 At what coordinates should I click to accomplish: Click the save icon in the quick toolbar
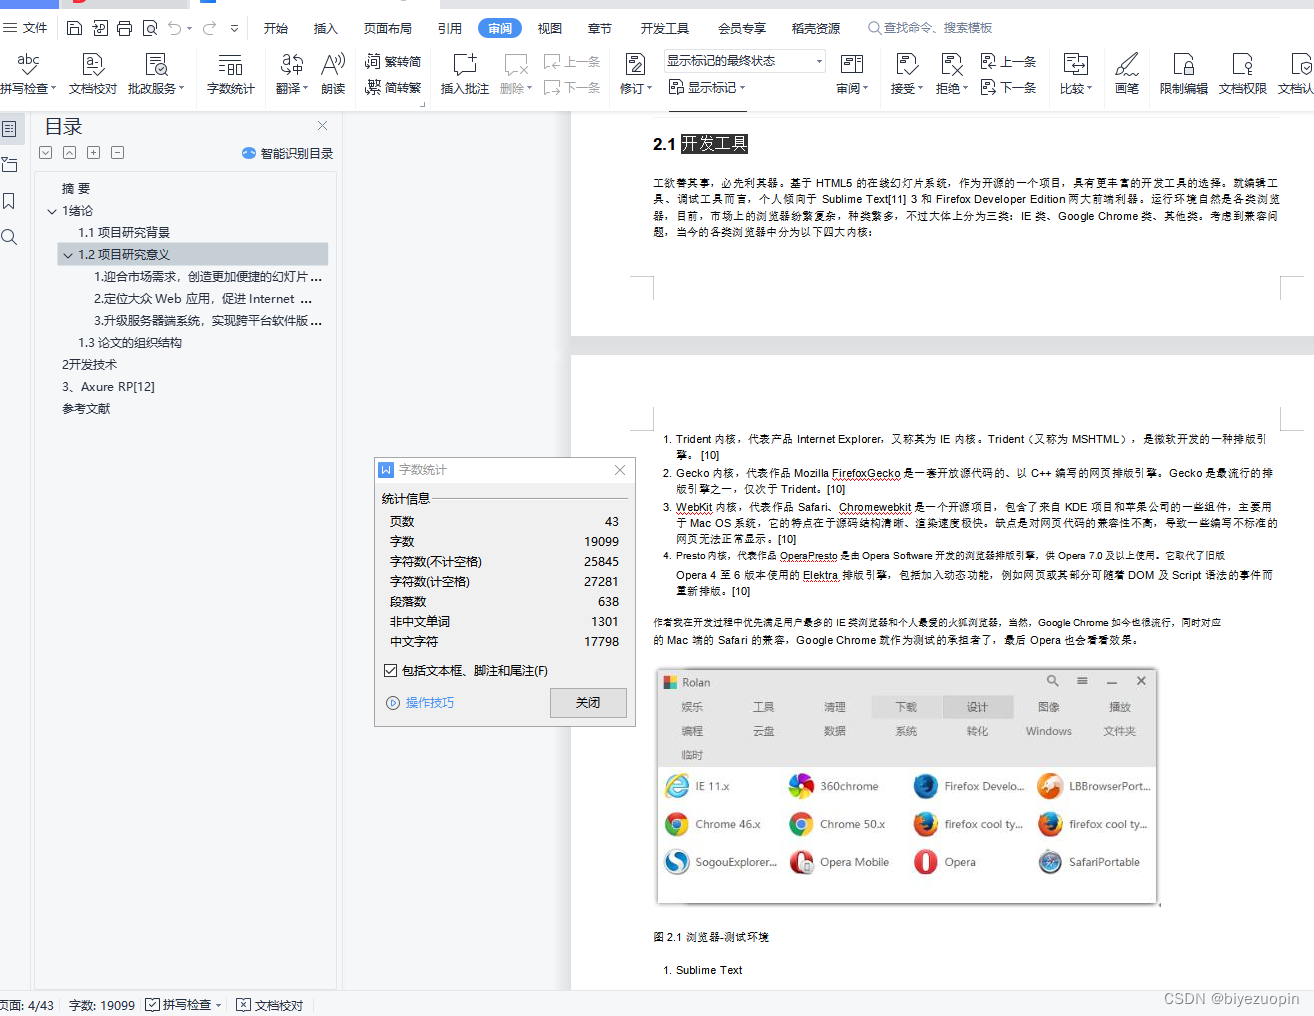point(74,28)
